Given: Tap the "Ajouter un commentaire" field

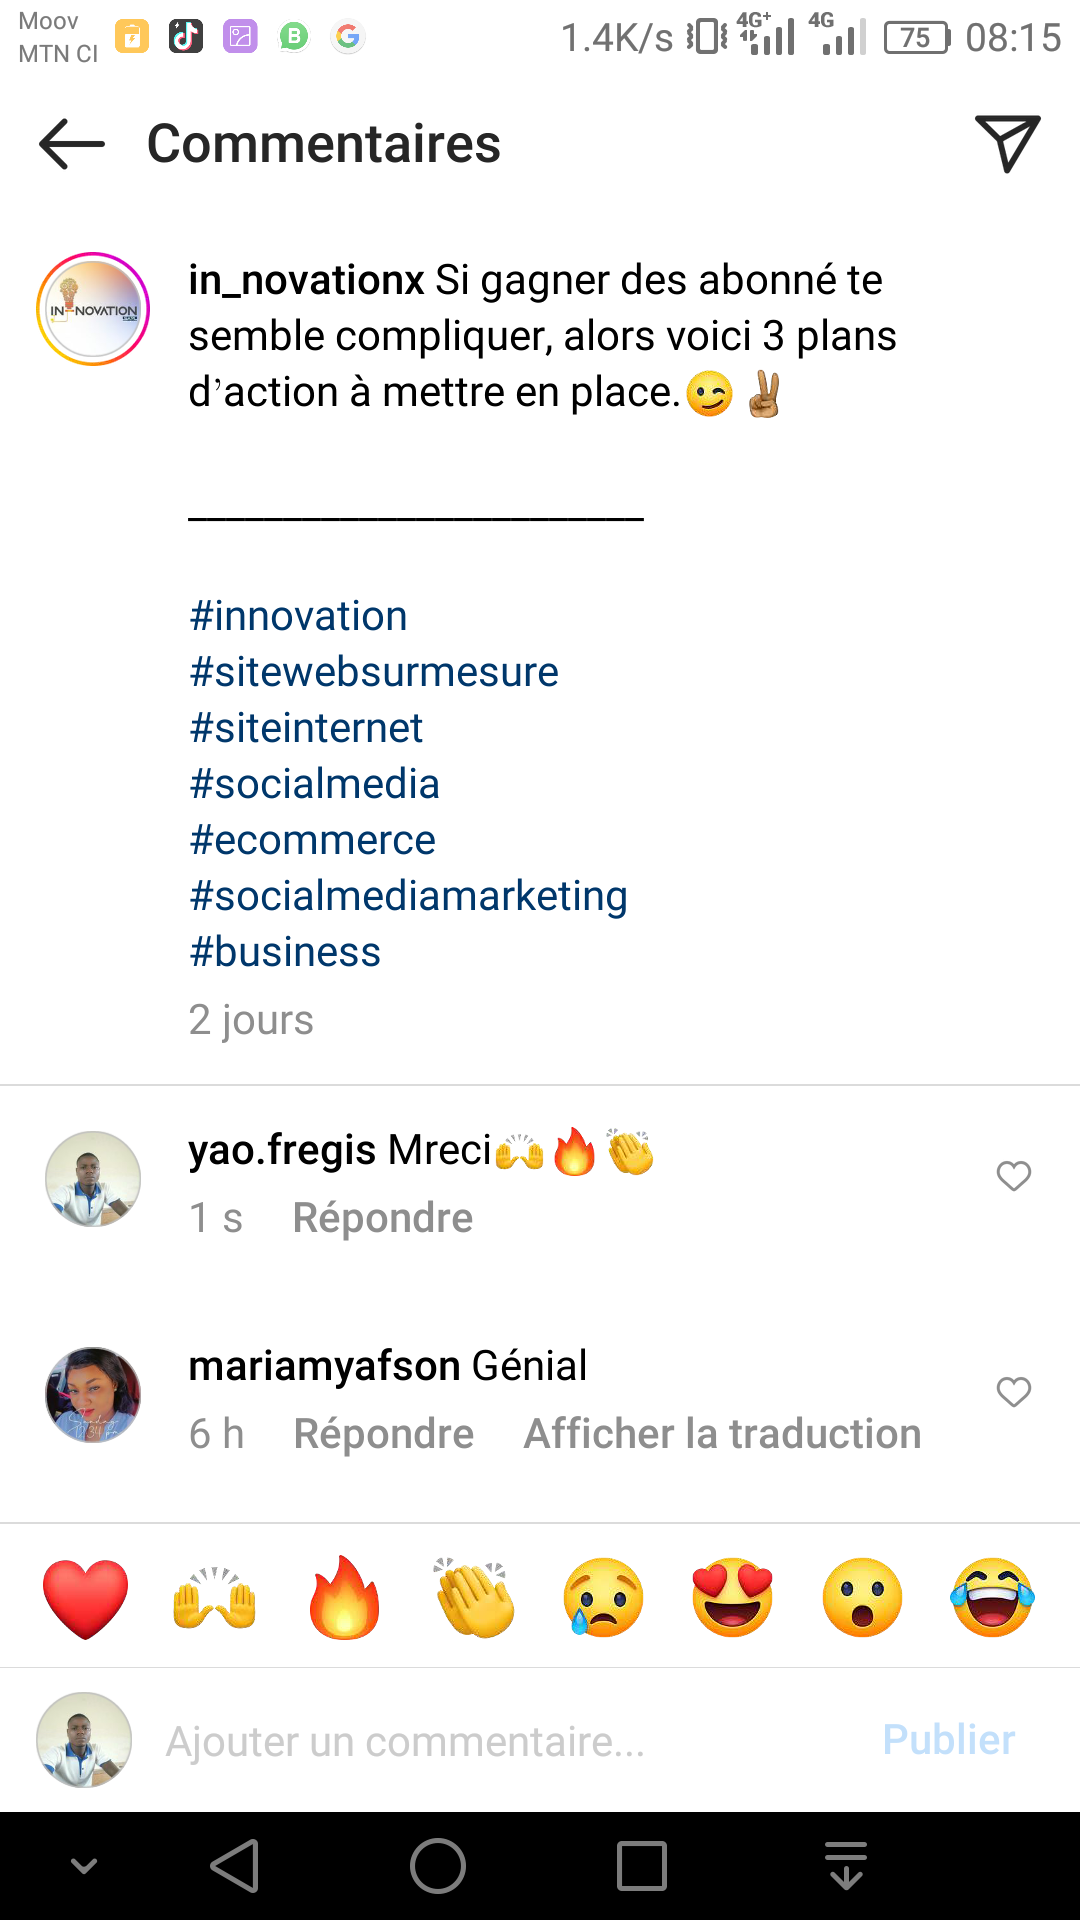Looking at the screenshot, I should tap(500, 1741).
